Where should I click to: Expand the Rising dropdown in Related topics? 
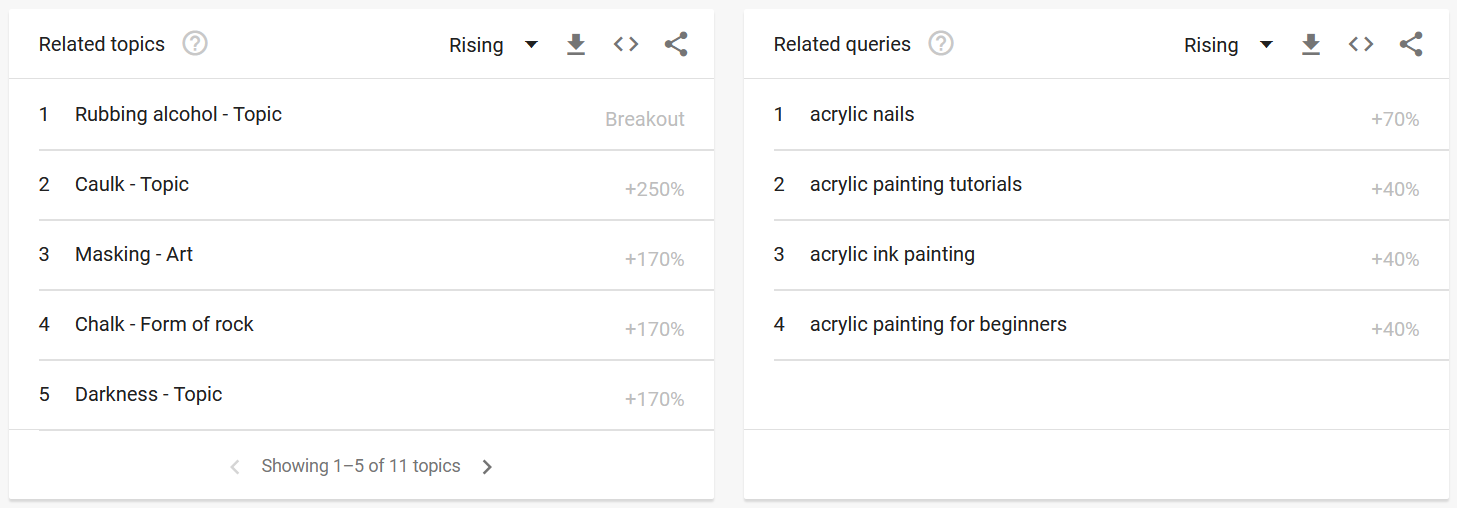(x=494, y=45)
